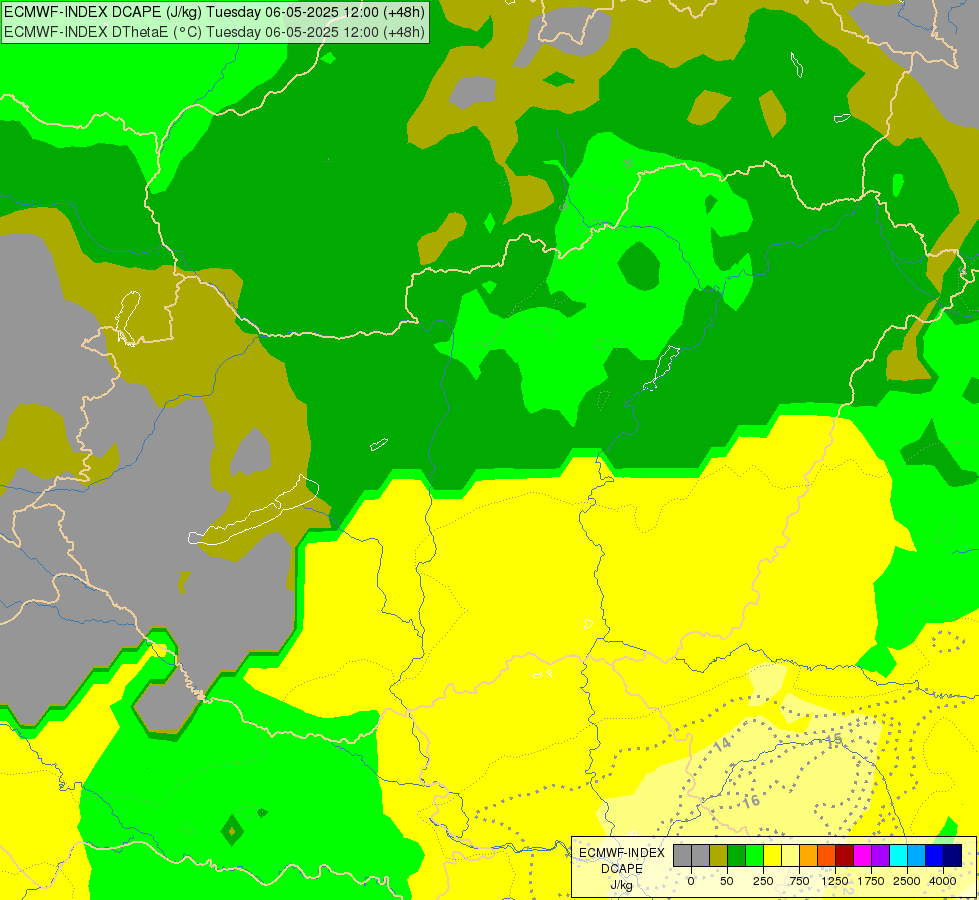Click the legend value 0

(x=691, y=881)
